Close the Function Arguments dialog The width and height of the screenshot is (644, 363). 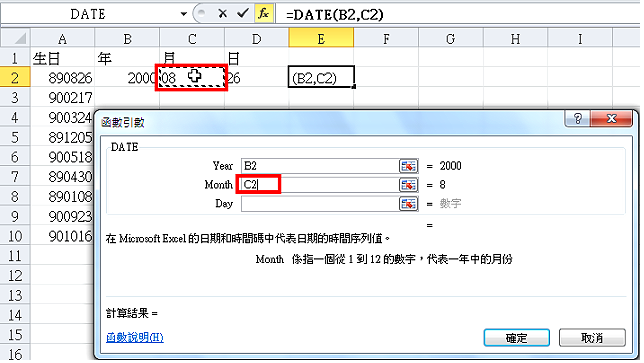tap(611, 119)
